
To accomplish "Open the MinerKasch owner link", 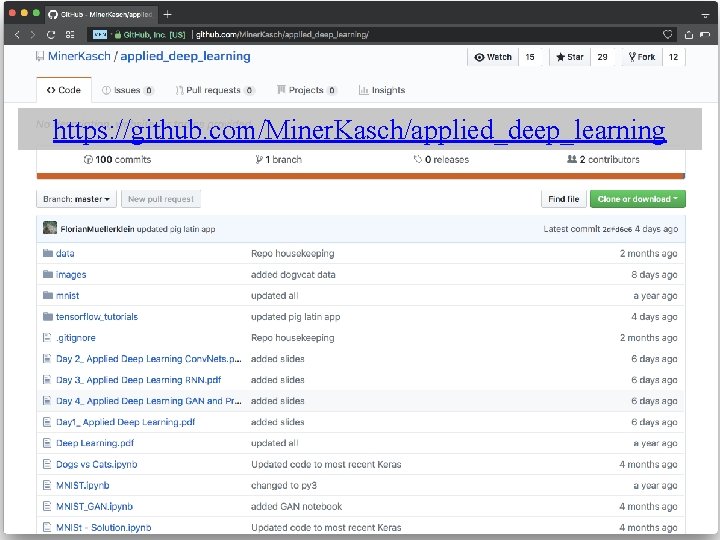I will click(79, 56).
